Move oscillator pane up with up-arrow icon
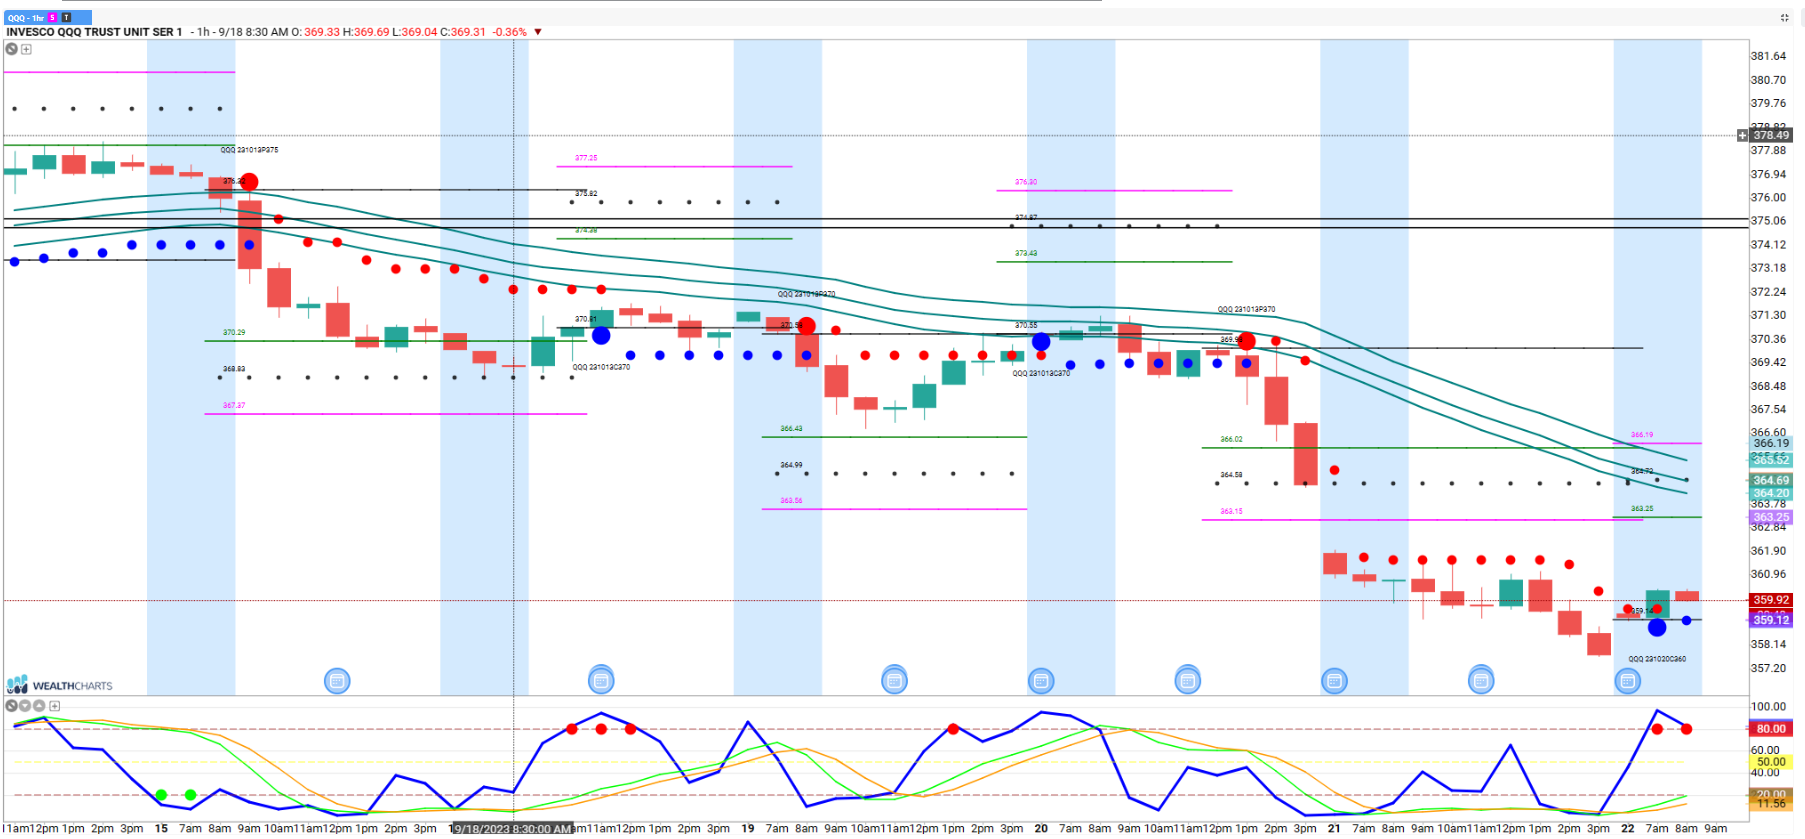This screenshot has width=1805, height=839. coord(39,705)
